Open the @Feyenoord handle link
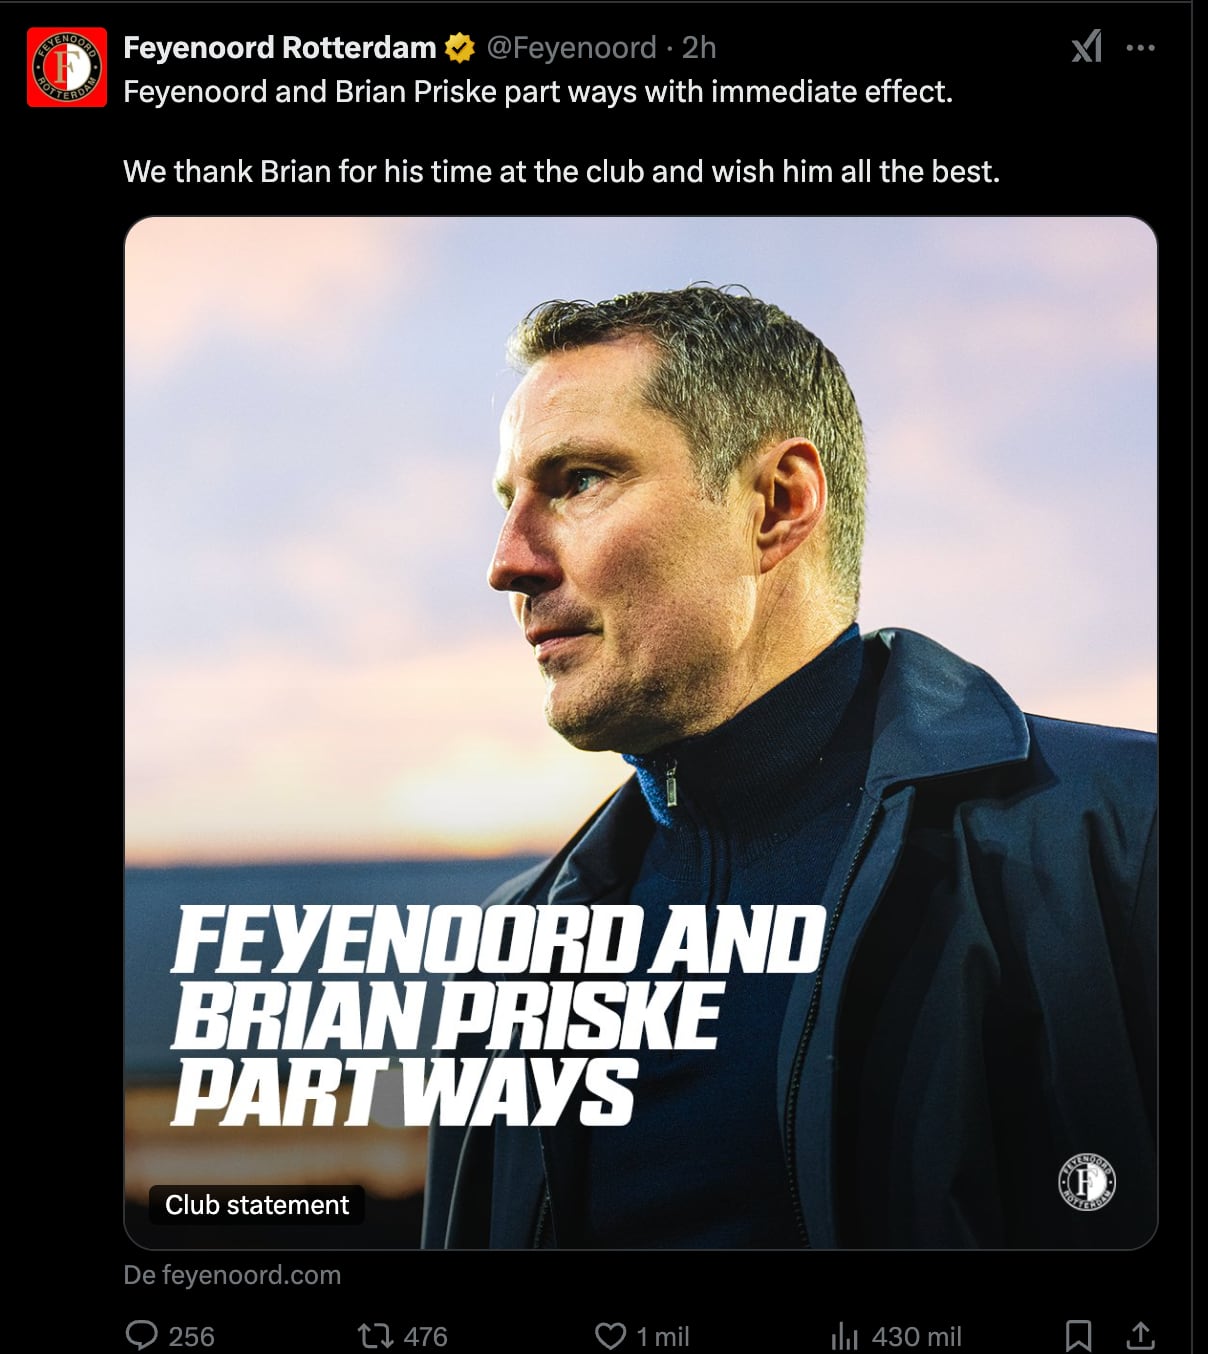Screen dimensions: 1208x1354 click(571, 47)
